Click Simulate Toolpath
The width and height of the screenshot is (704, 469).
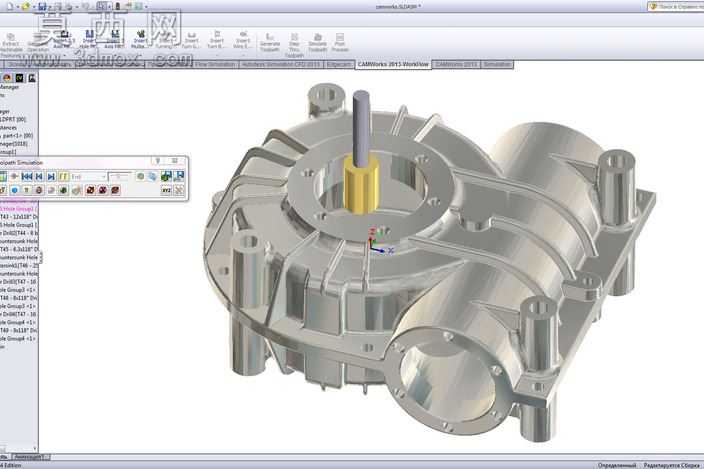(x=317, y=42)
